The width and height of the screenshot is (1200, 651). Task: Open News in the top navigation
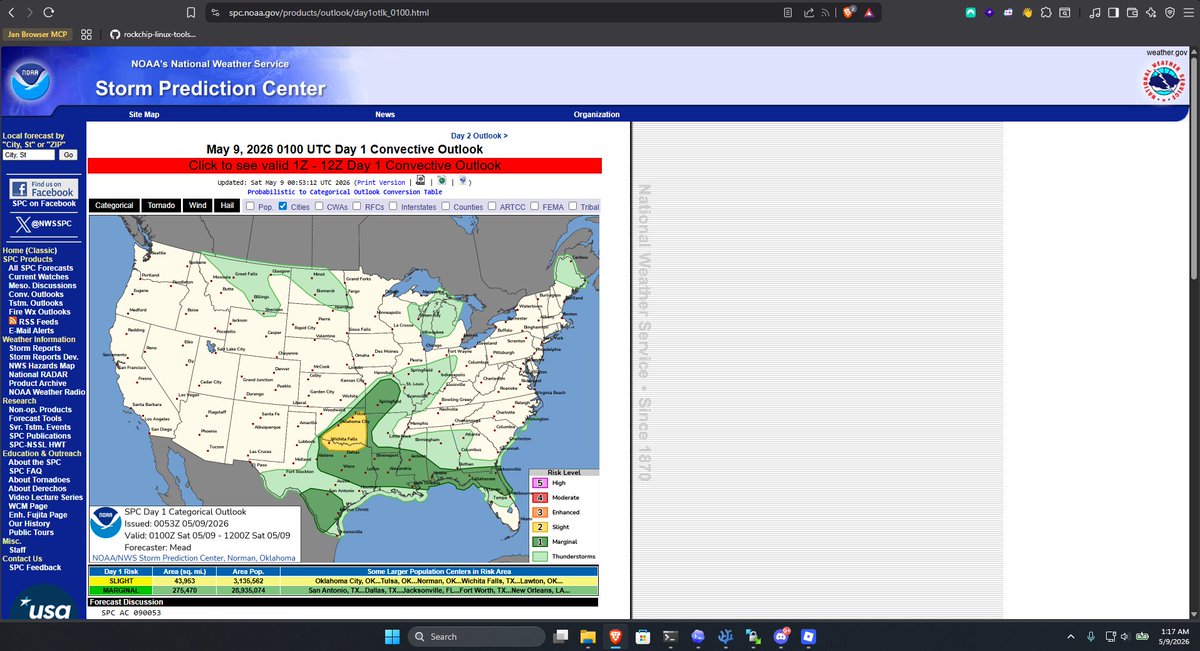point(385,115)
